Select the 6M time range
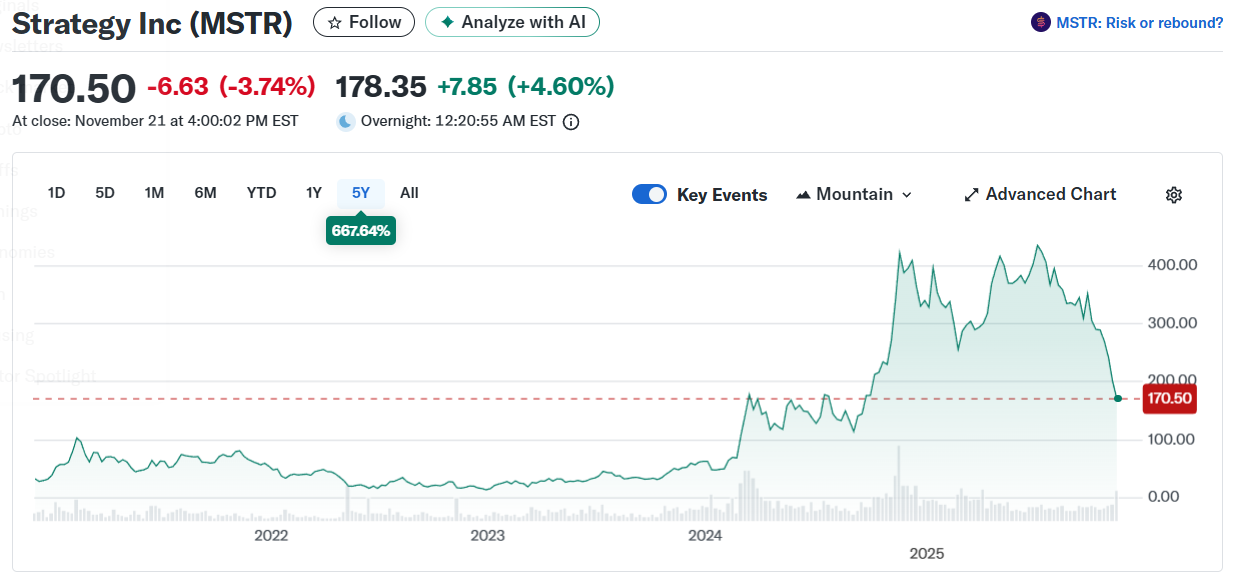 [205, 193]
